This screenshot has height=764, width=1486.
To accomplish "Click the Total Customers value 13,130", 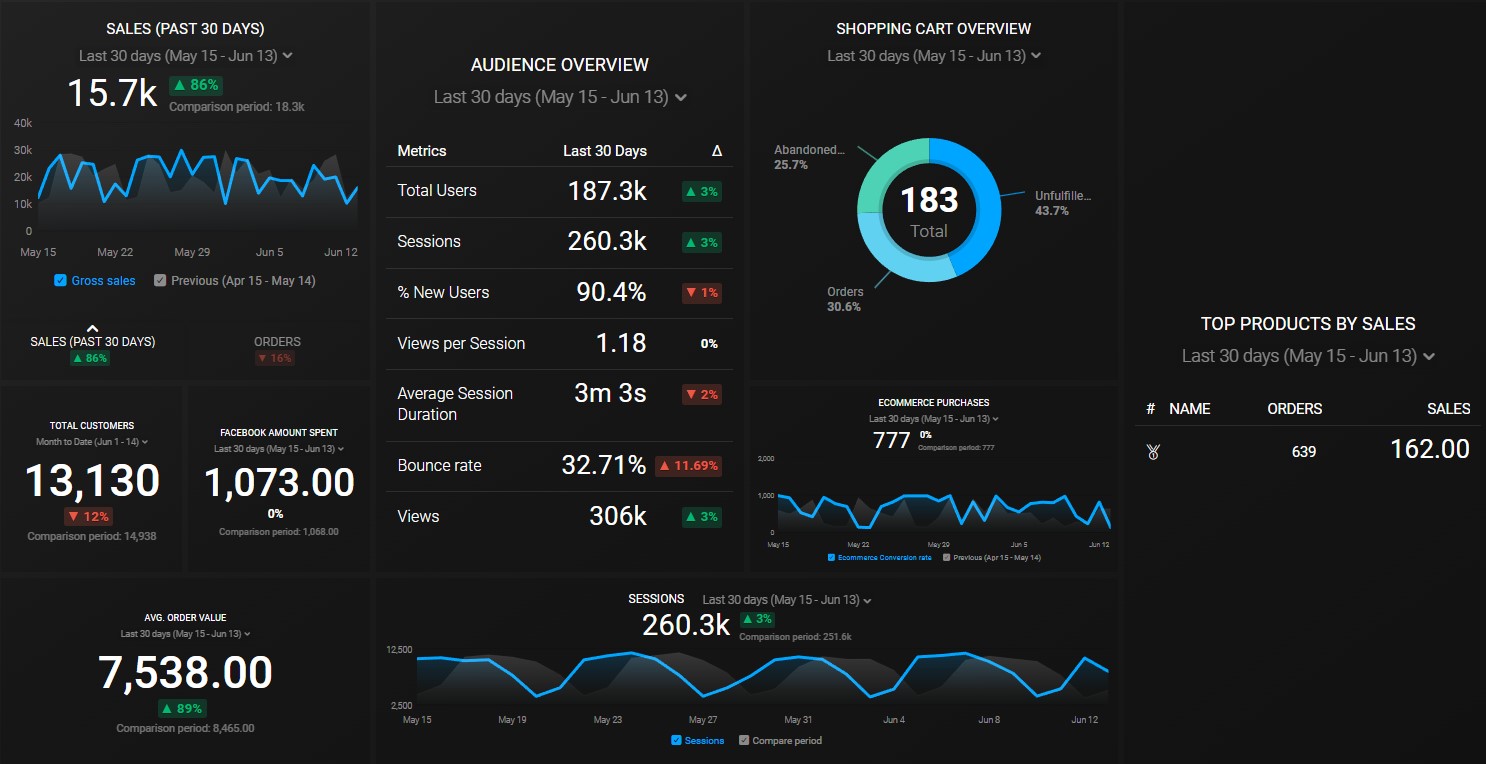I will (92, 481).
